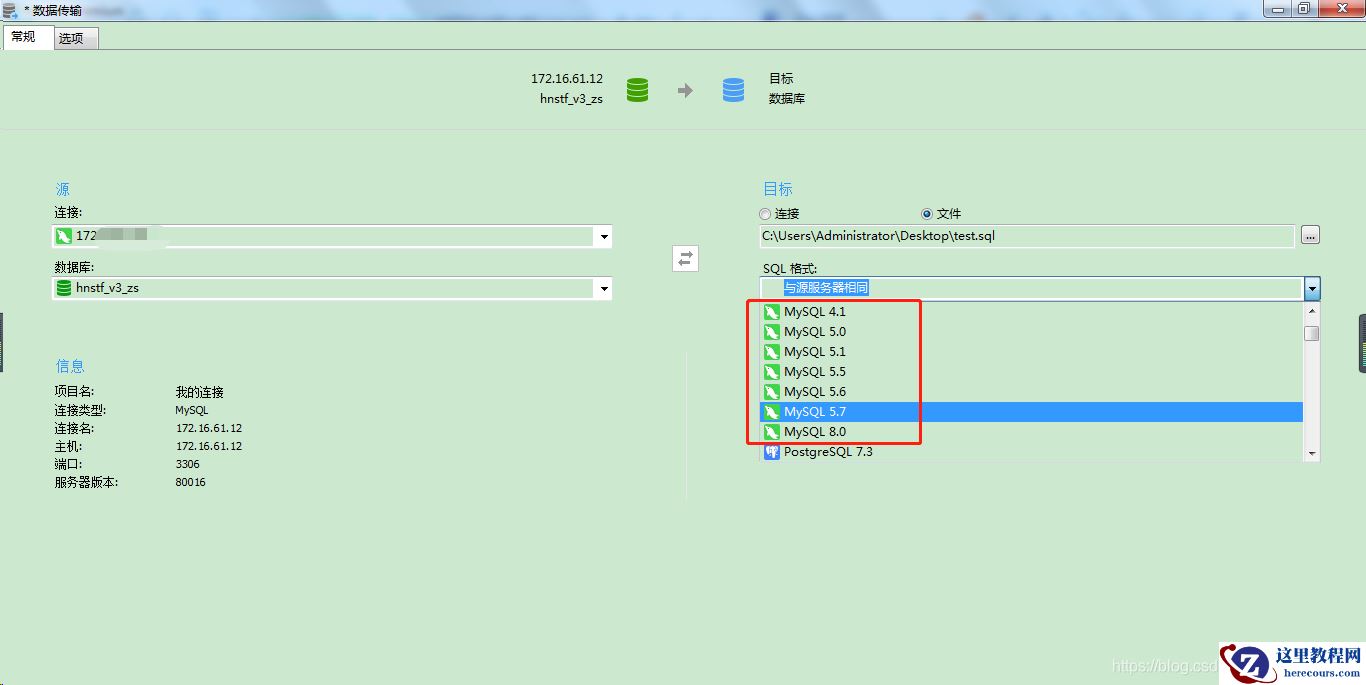This screenshot has width=1366, height=685.
Task: Choose MySQL 4.1 from the format list
Action: 1031,312
